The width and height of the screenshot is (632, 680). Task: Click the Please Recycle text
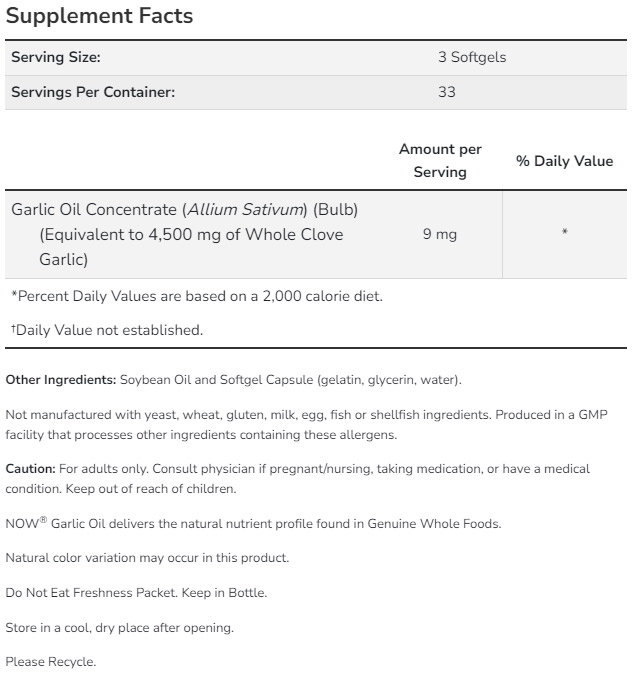(x=51, y=662)
